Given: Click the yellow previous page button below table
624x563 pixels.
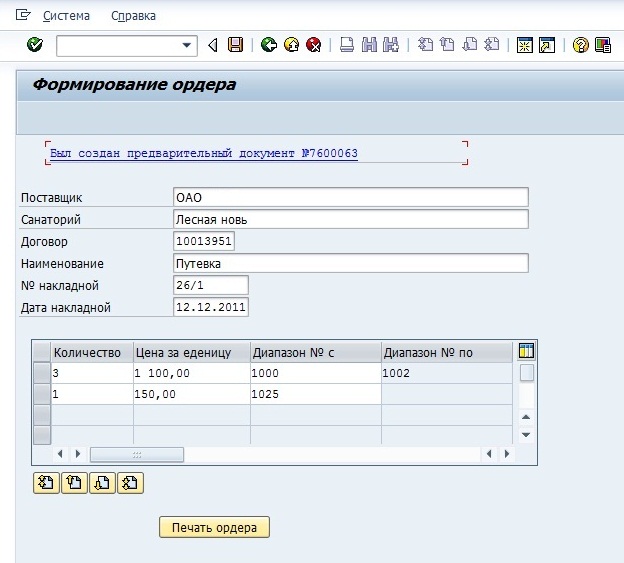Looking at the screenshot, I should pyautogui.click(x=74, y=483).
